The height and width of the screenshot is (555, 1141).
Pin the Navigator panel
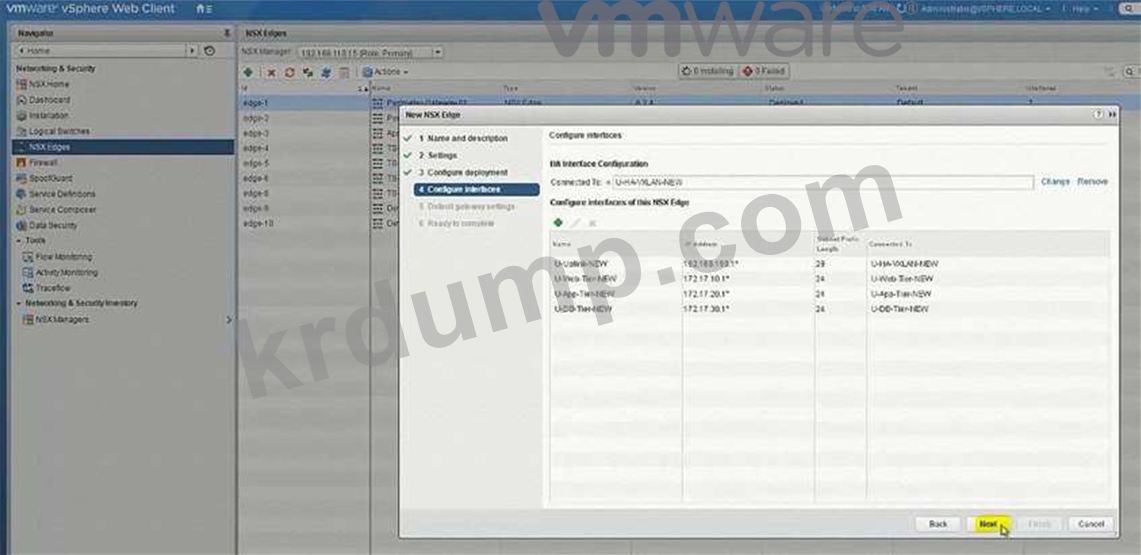point(227,33)
